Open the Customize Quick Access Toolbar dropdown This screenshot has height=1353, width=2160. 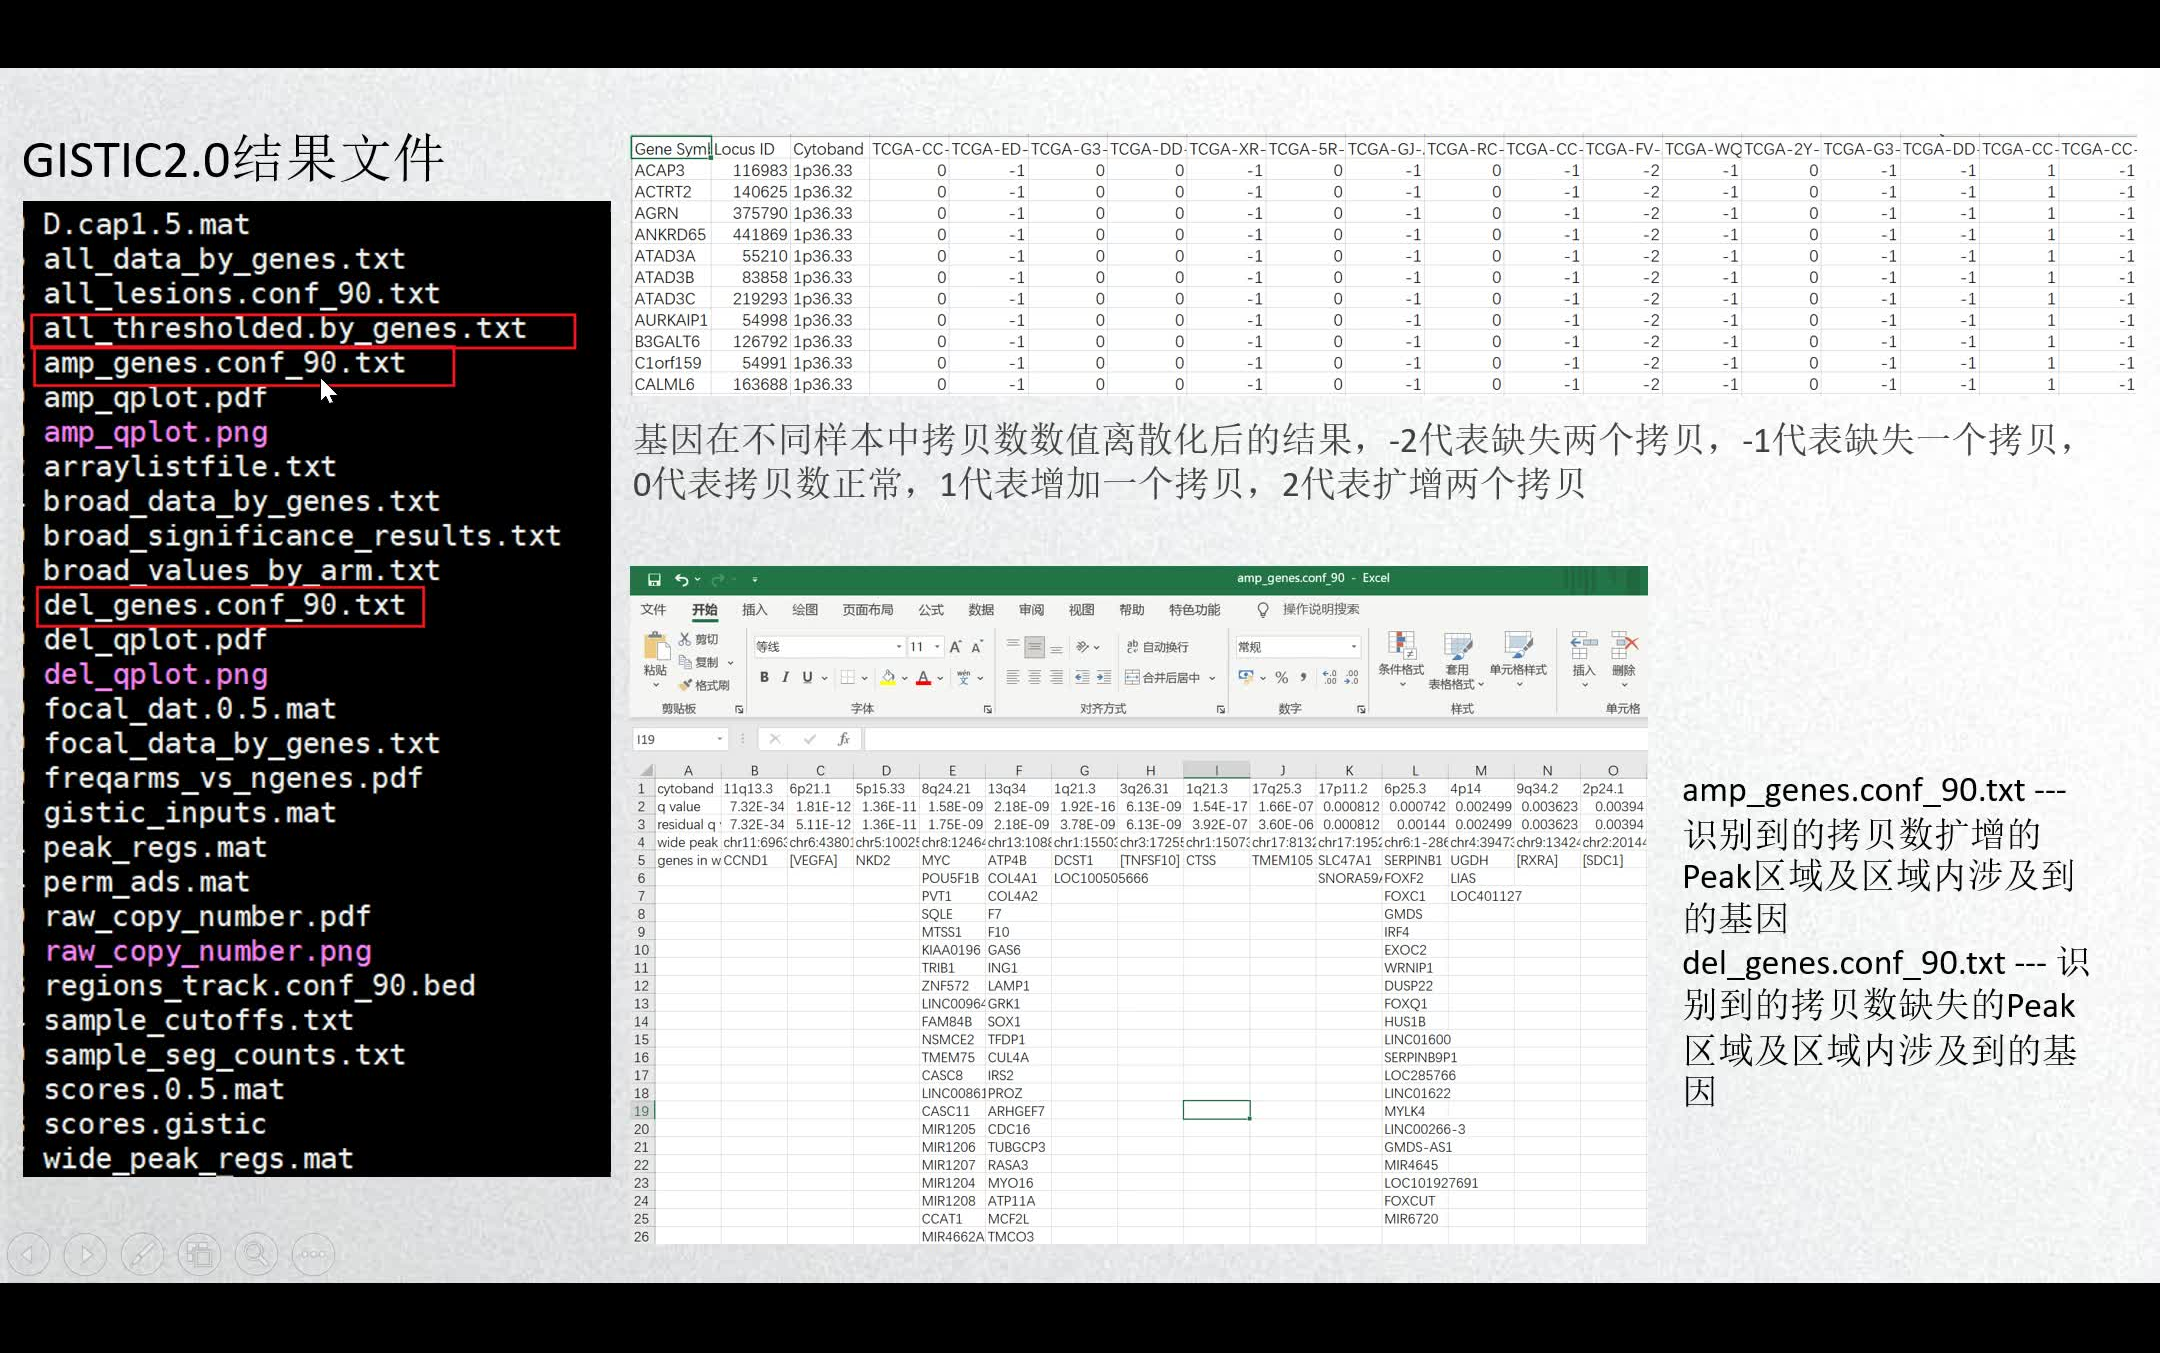[x=755, y=579]
